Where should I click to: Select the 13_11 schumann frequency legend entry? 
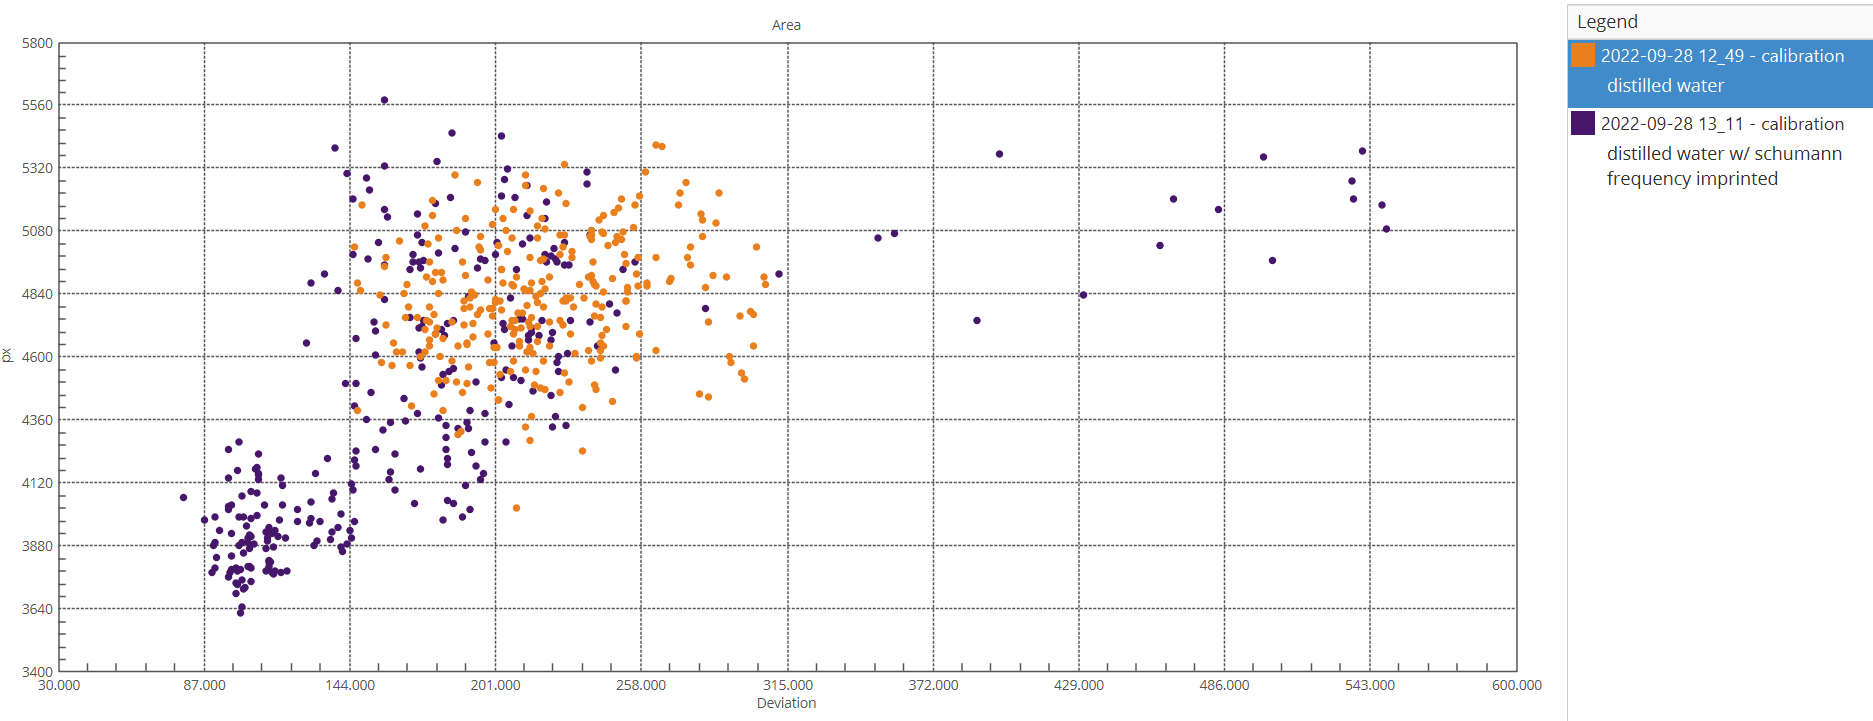coord(1721,151)
